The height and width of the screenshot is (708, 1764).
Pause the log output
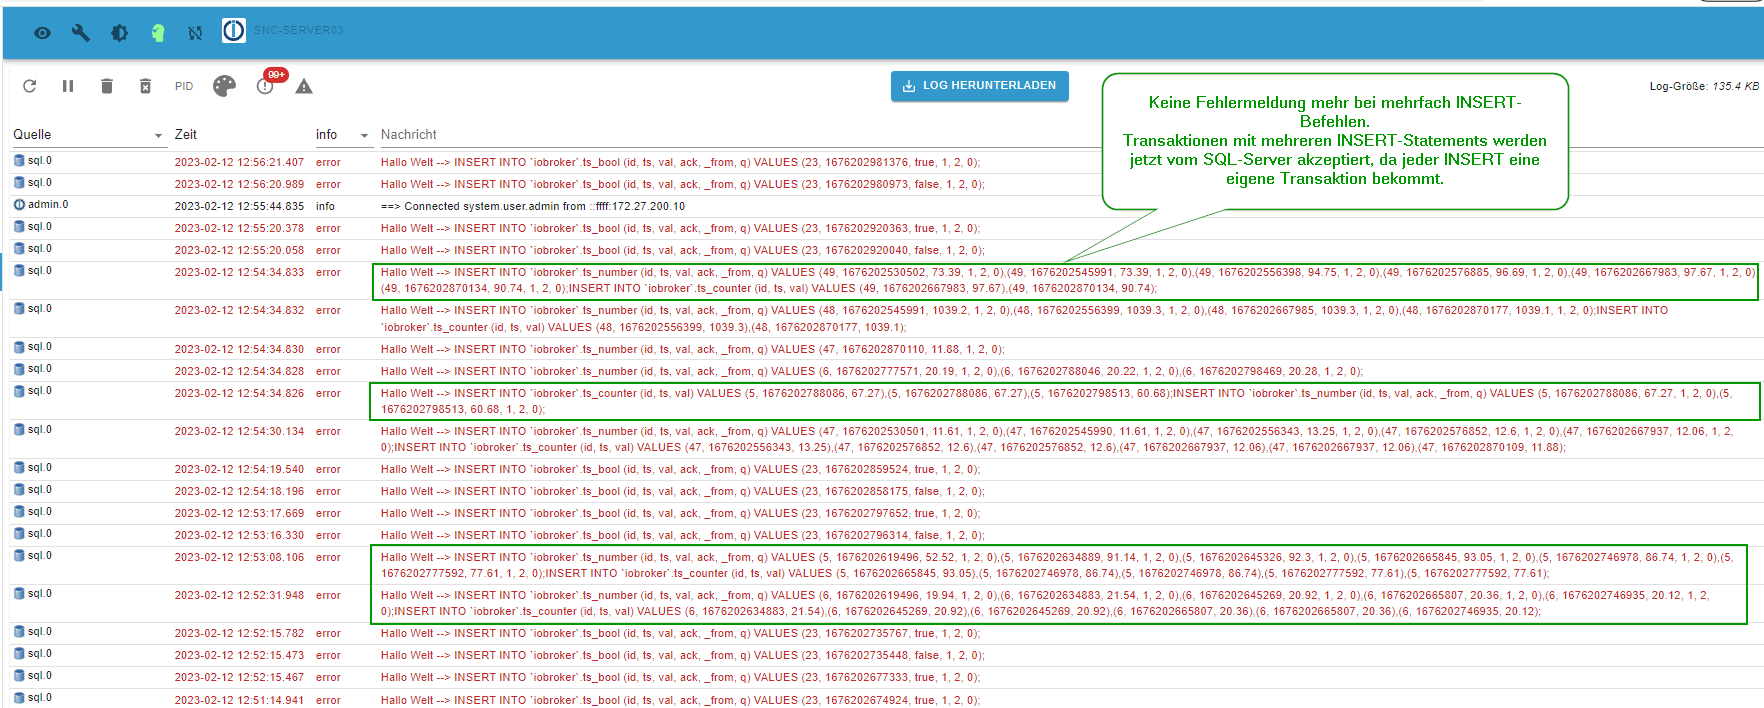(68, 86)
